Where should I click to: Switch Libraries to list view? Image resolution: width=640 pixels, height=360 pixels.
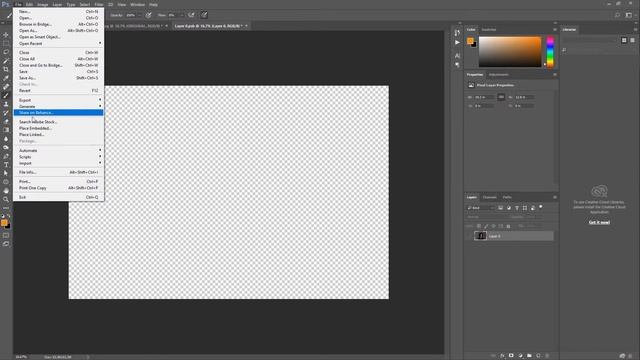(632, 40)
